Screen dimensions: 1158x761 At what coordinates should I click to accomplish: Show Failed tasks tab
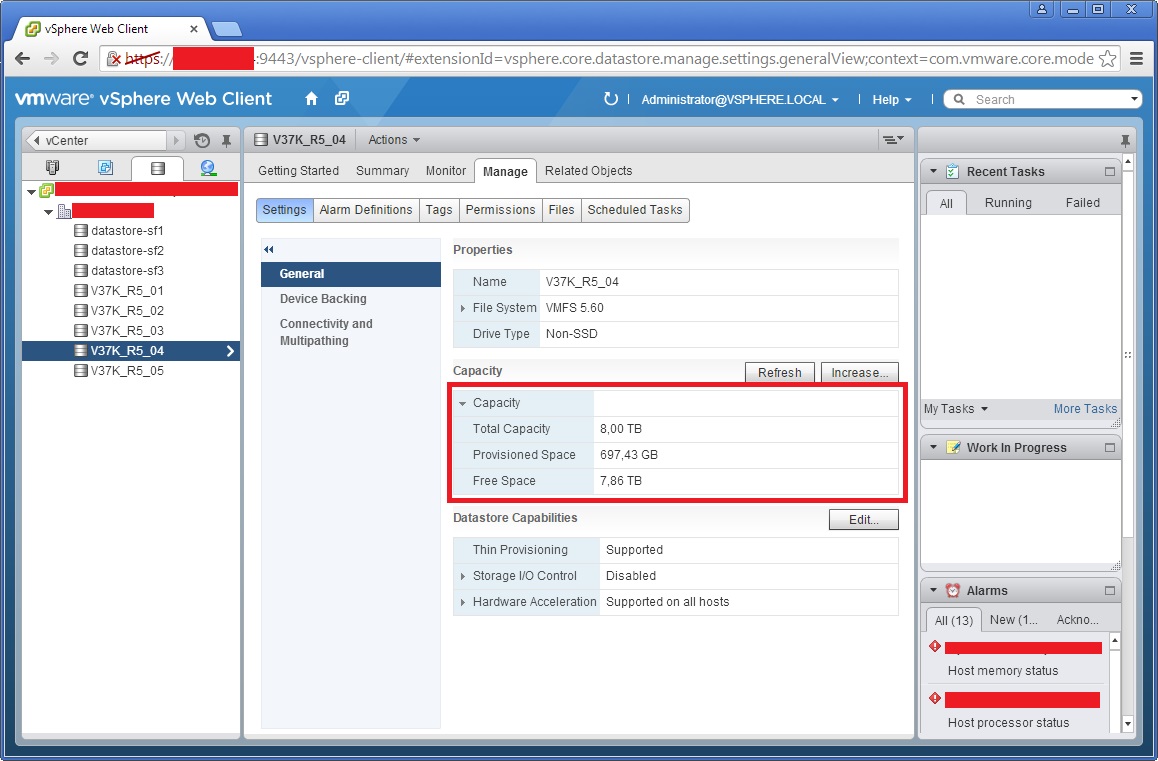pyautogui.click(x=1082, y=202)
